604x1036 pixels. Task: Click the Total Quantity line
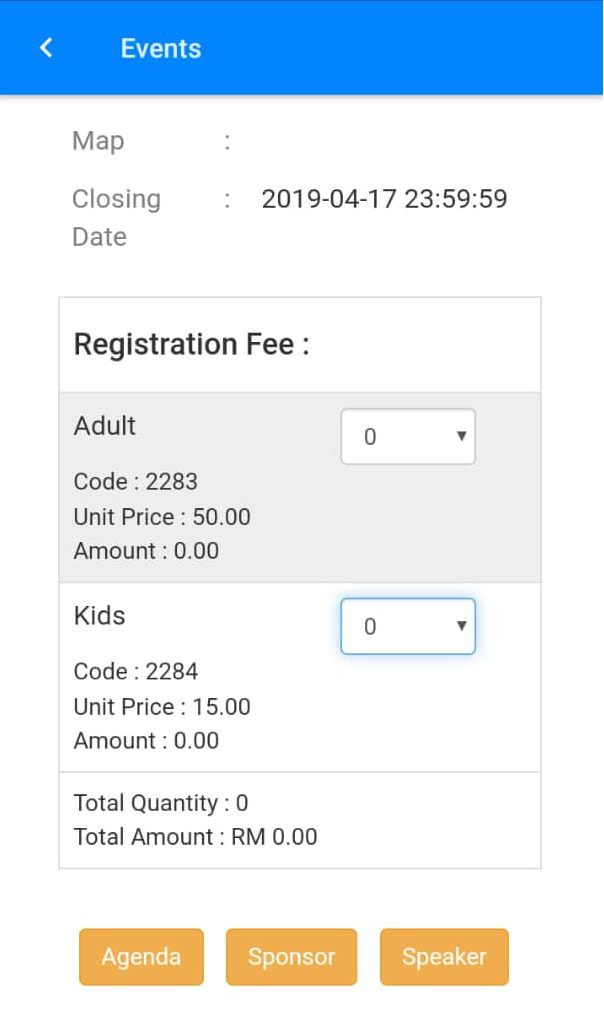(161, 803)
